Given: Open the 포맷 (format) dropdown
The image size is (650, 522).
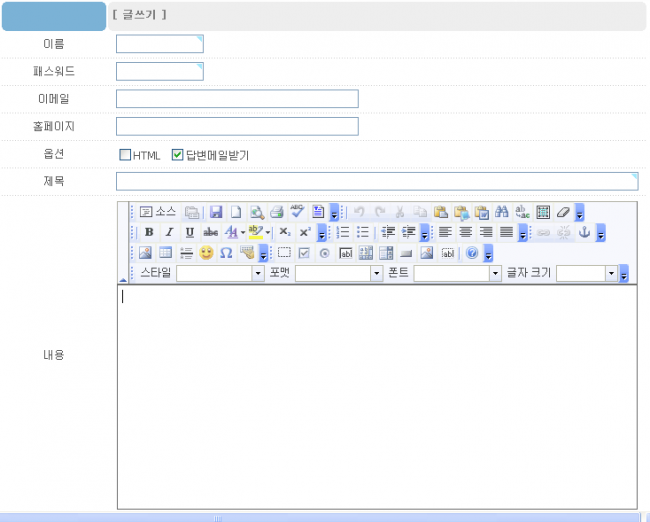Looking at the screenshot, I should point(377,273).
